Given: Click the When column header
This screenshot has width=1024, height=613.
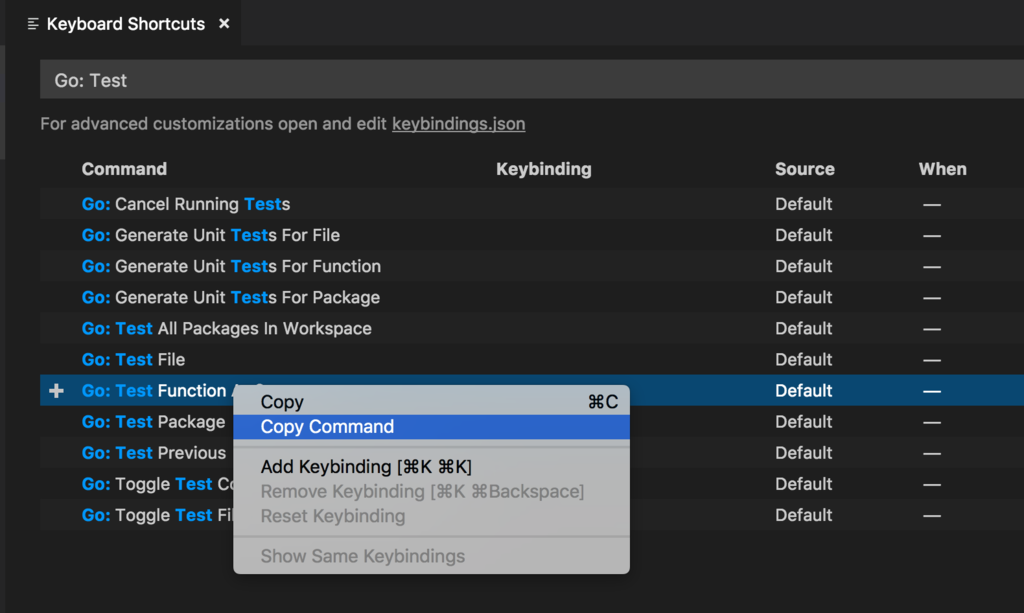Looking at the screenshot, I should click(942, 169).
